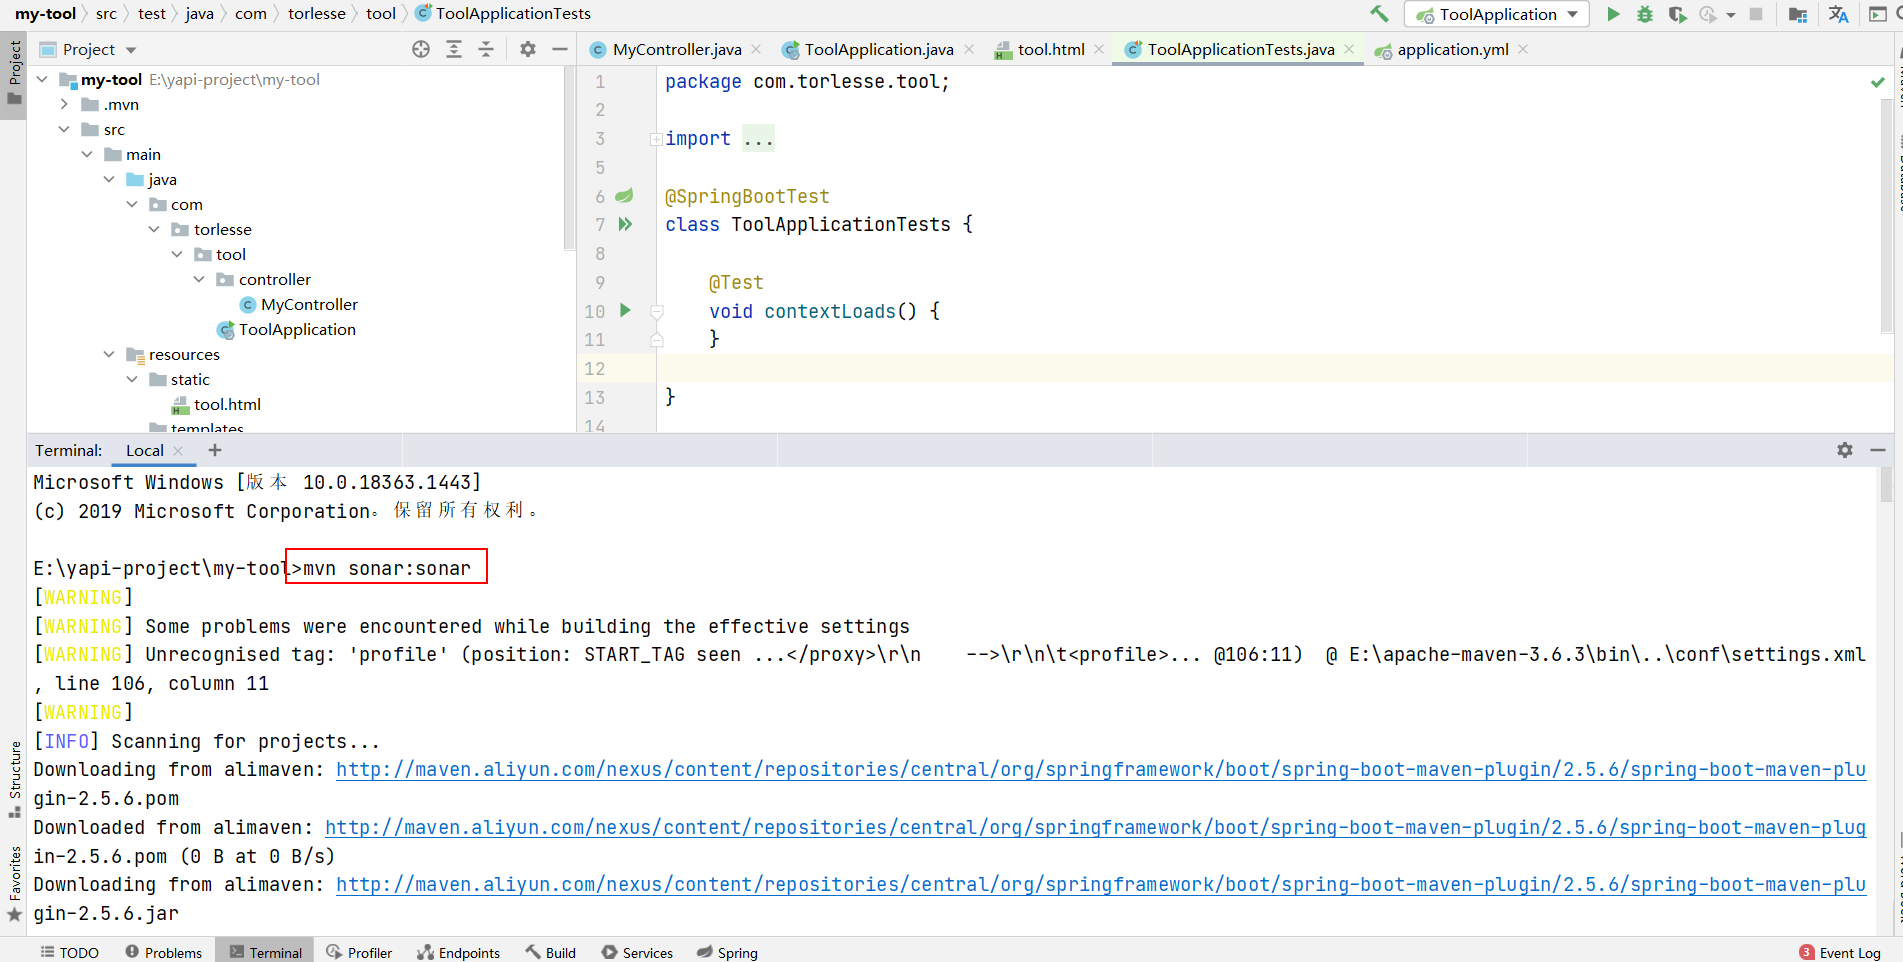1903x962 pixels.
Task: Open Project panel settings gear
Action: 528,49
